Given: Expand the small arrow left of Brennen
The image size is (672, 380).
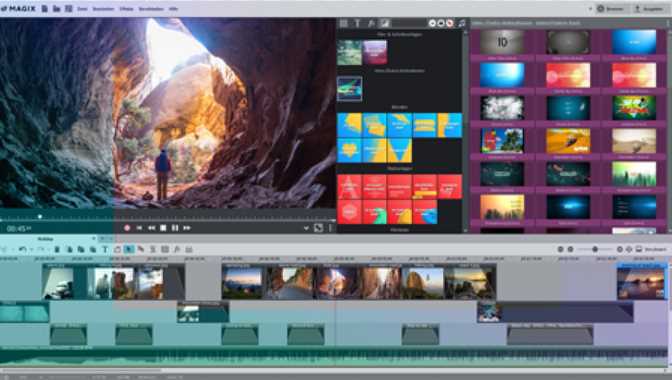Looking at the screenshot, I should [590, 9].
